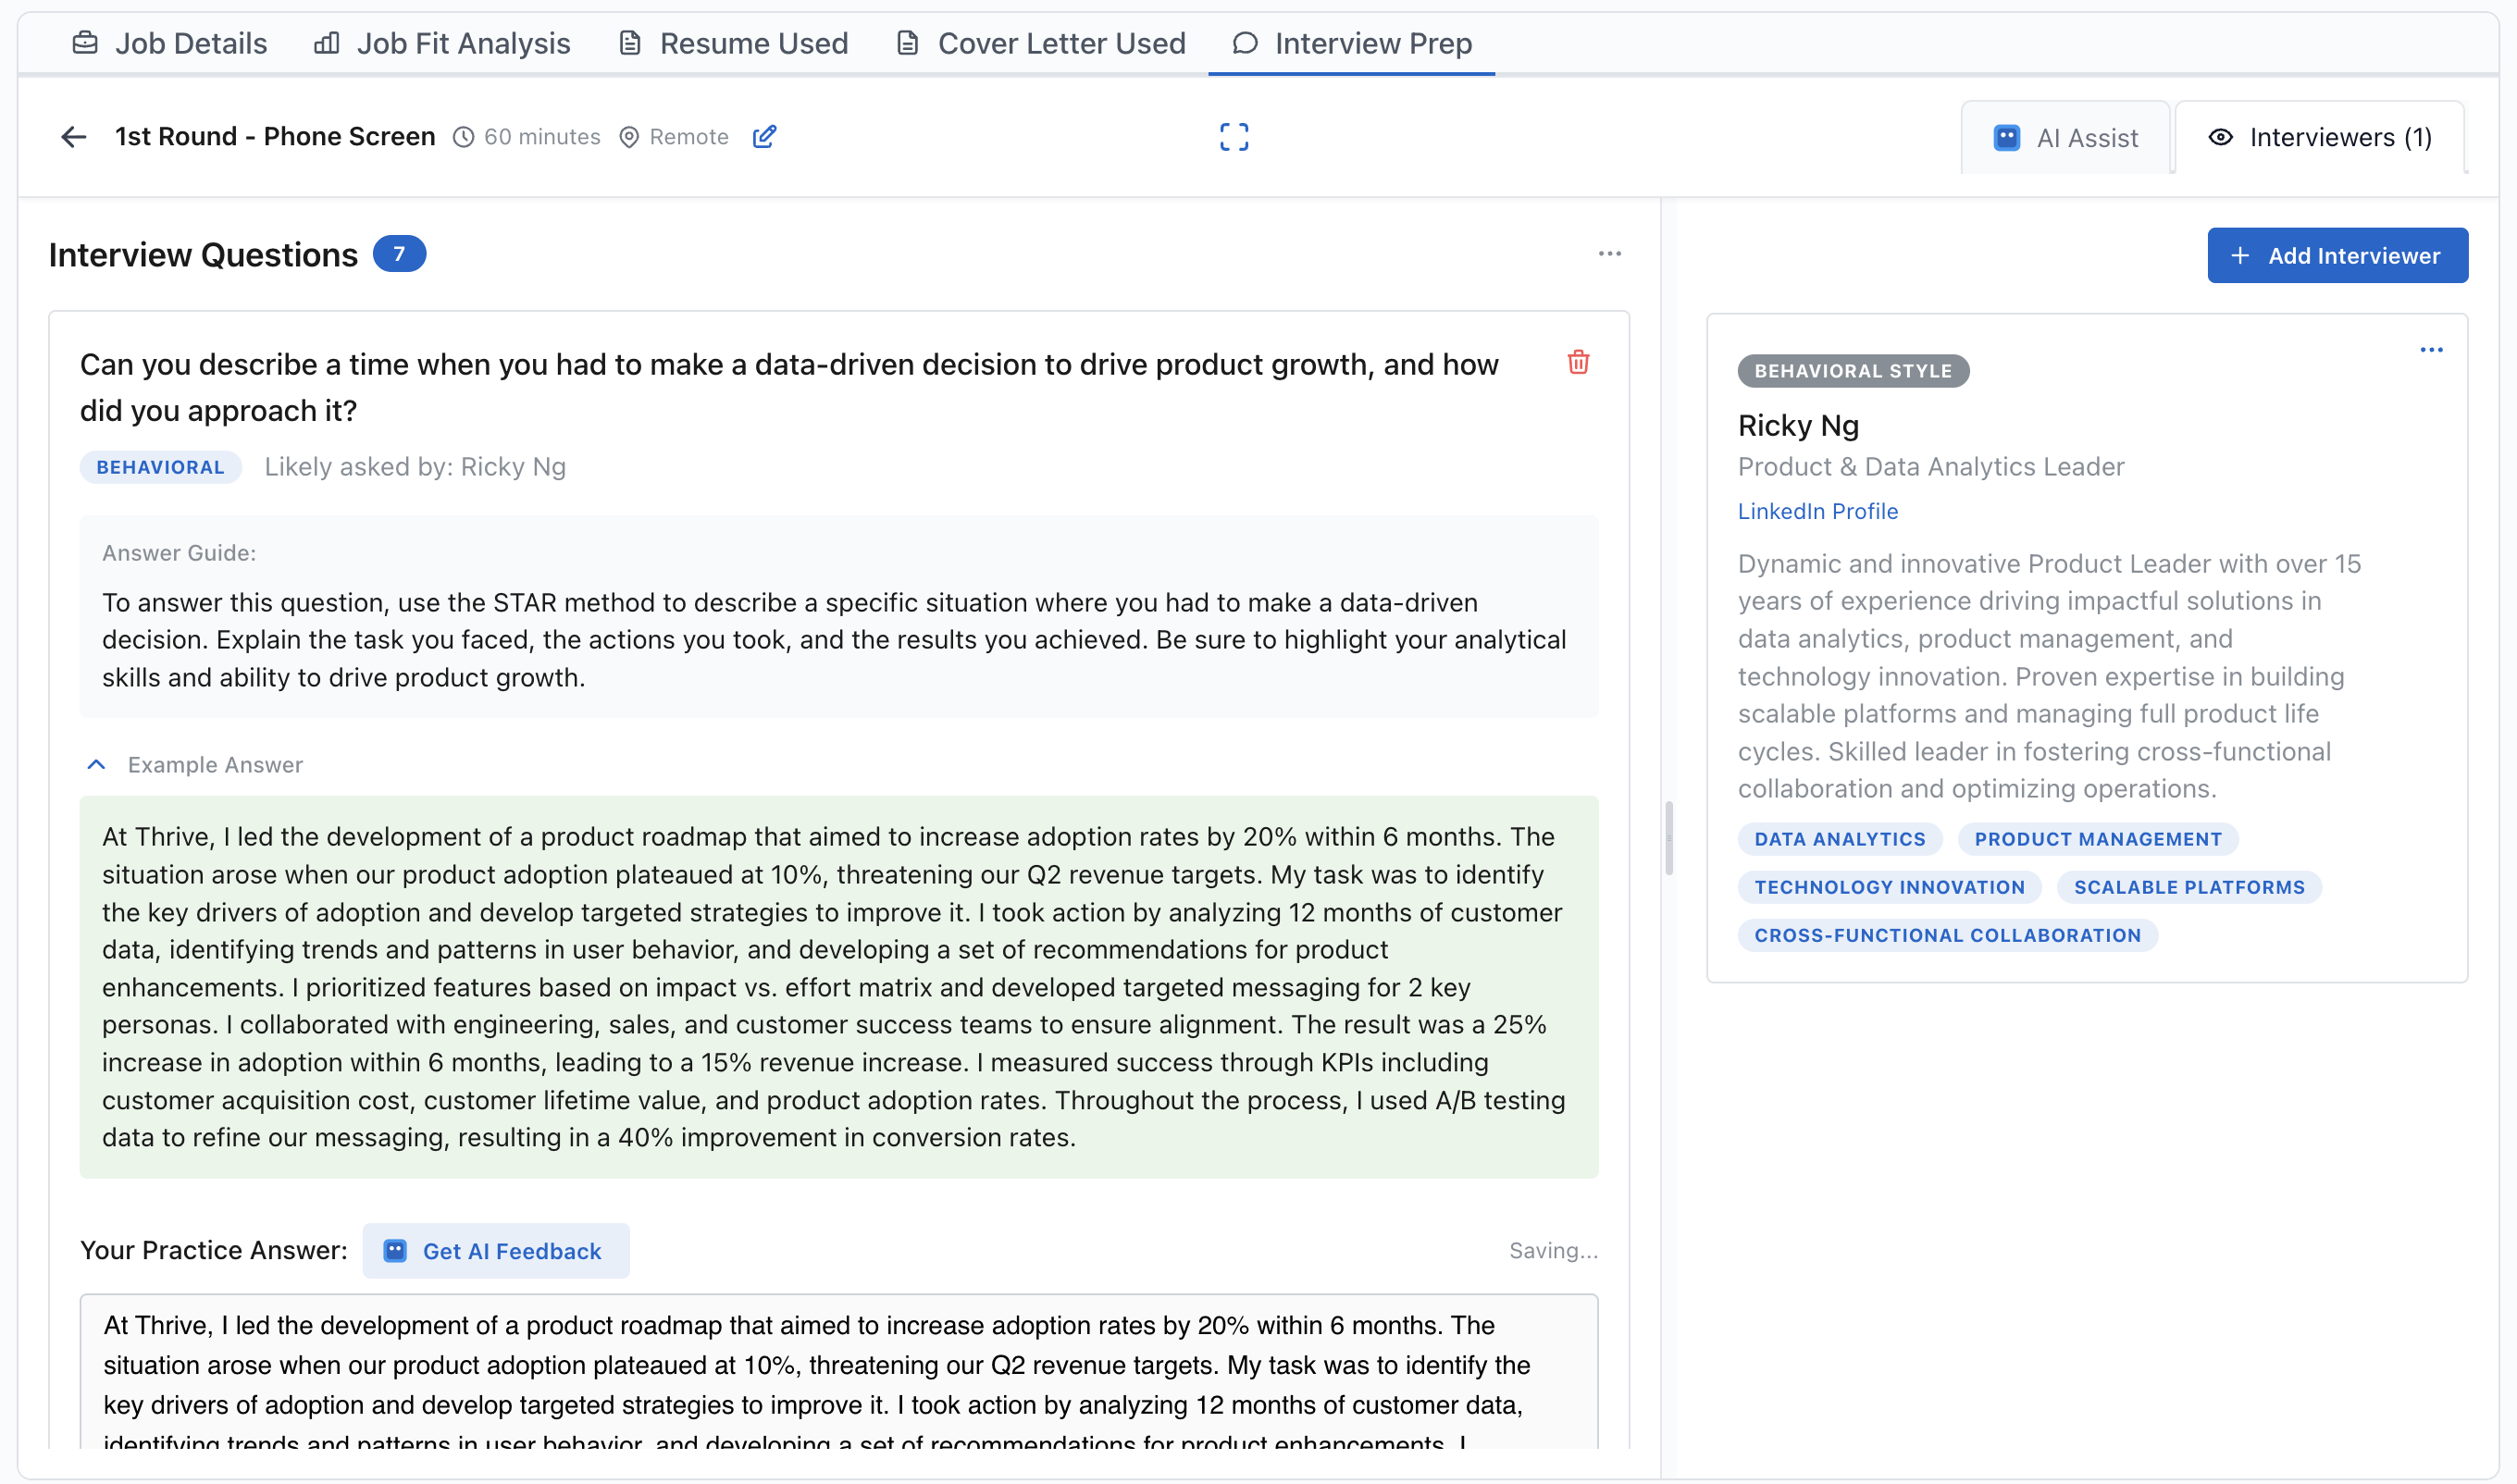The width and height of the screenshot is (2517, 1484).
Task: Open fullscreen mode with the expand icon
Action: tap(1234, 136)
